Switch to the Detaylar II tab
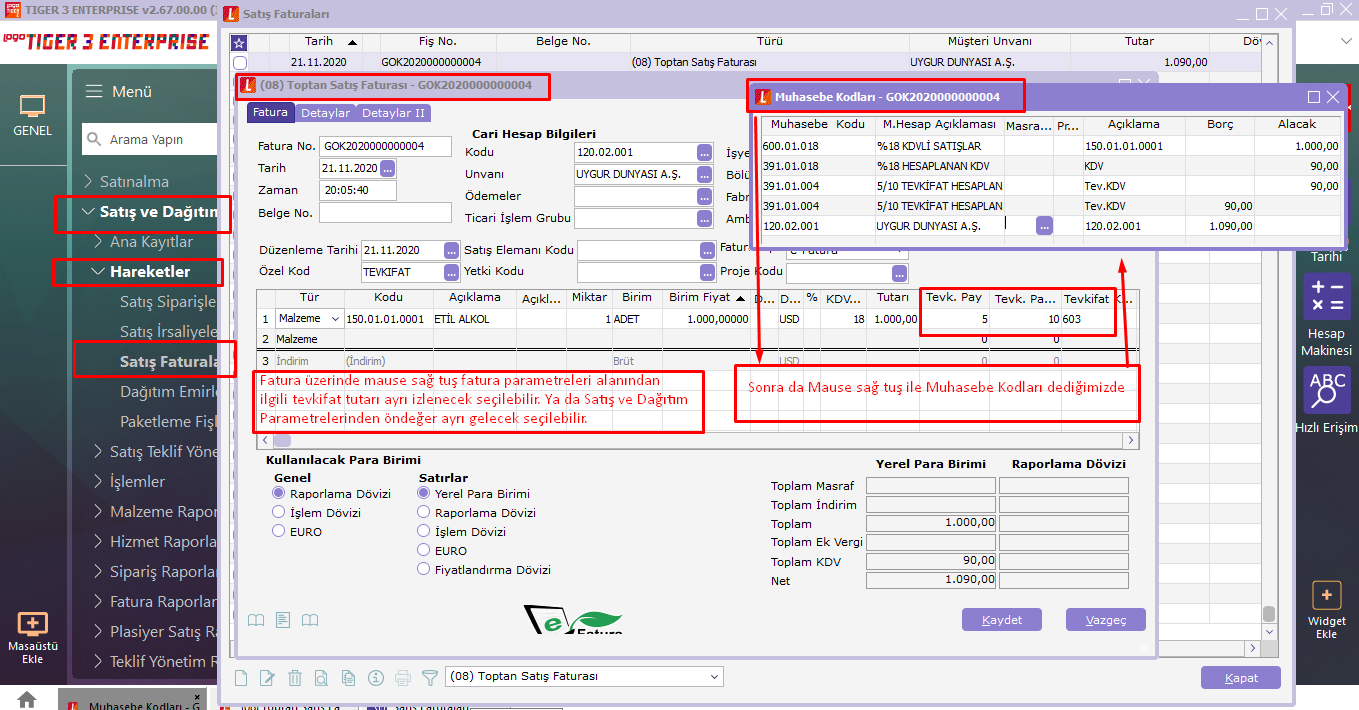Viewport: 1359px width, 710px height. [x=393, y=113]
